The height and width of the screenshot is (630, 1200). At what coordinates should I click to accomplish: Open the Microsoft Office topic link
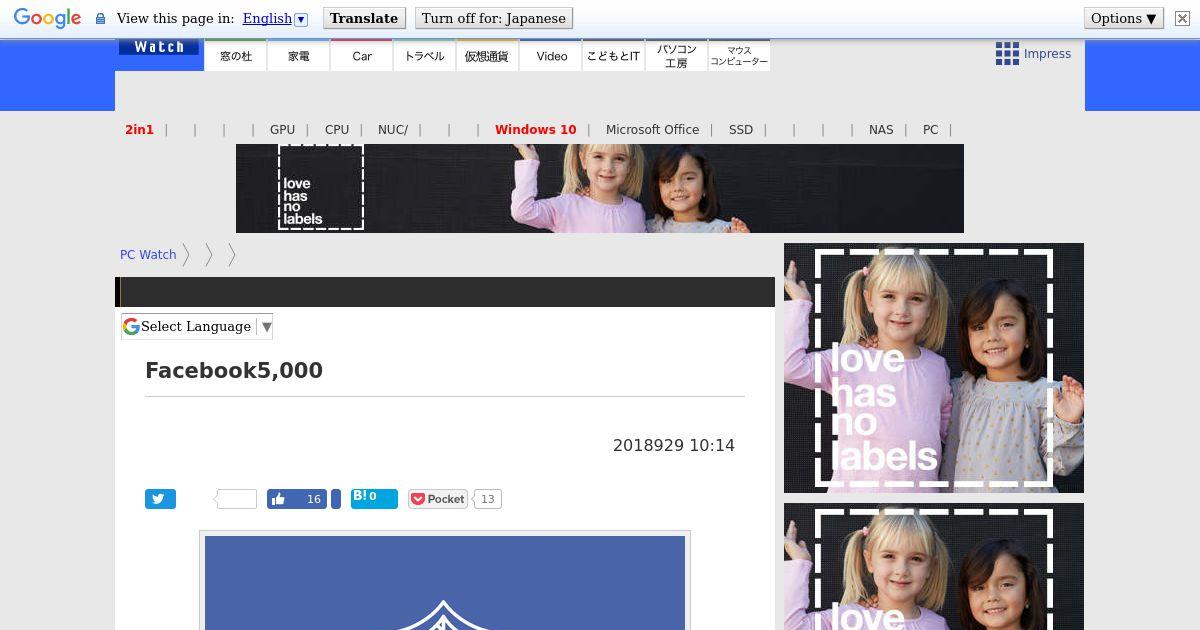[x=652, y=129]
